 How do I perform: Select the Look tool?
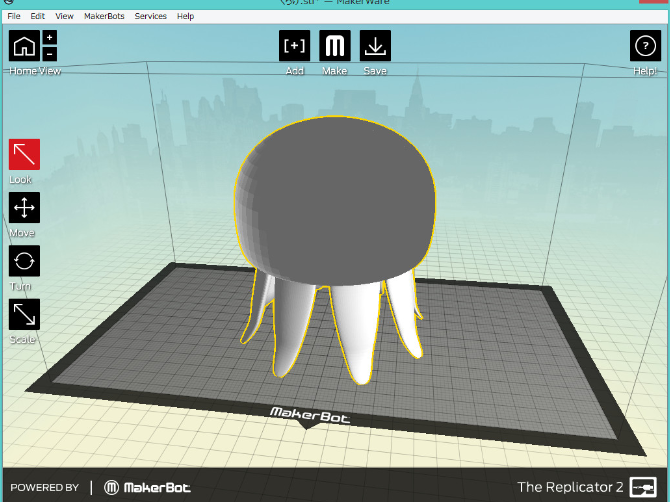point(24,154)
